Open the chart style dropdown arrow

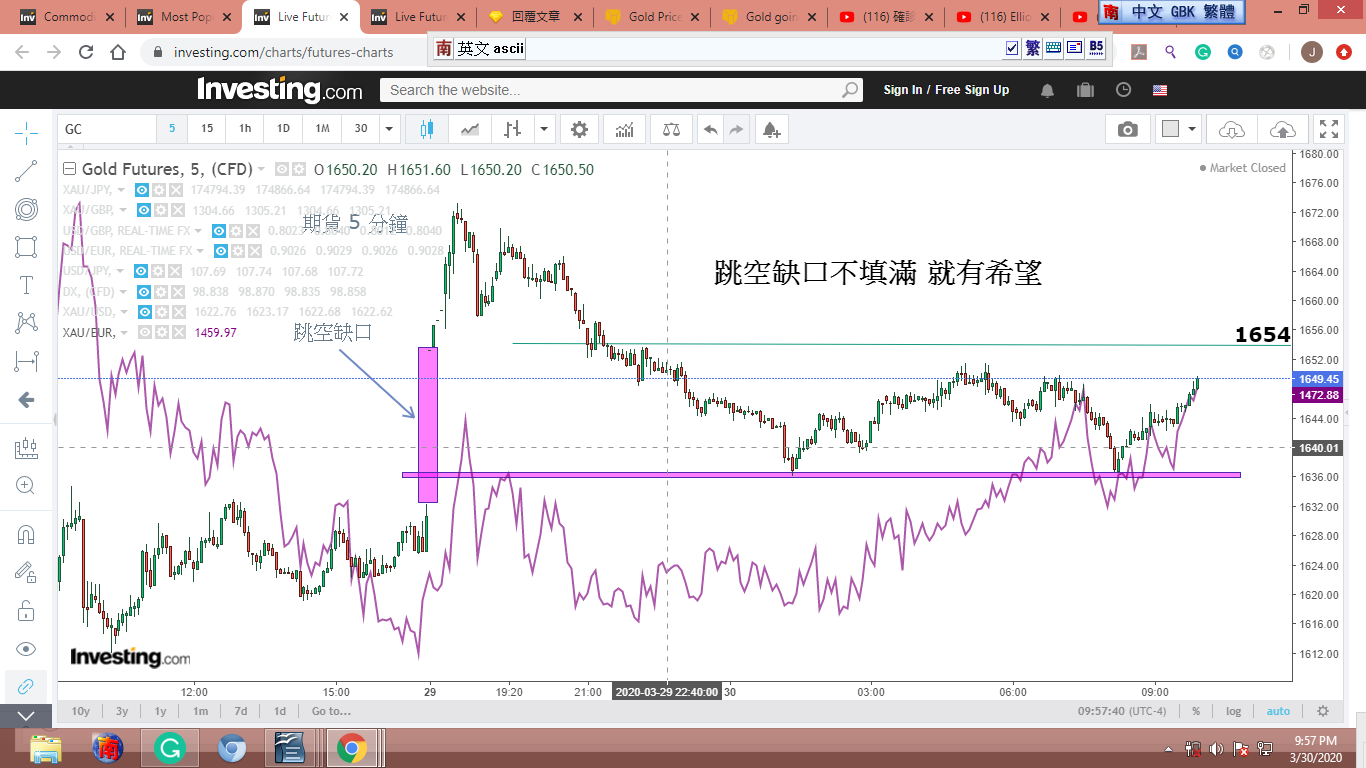(x=543, y=129)
